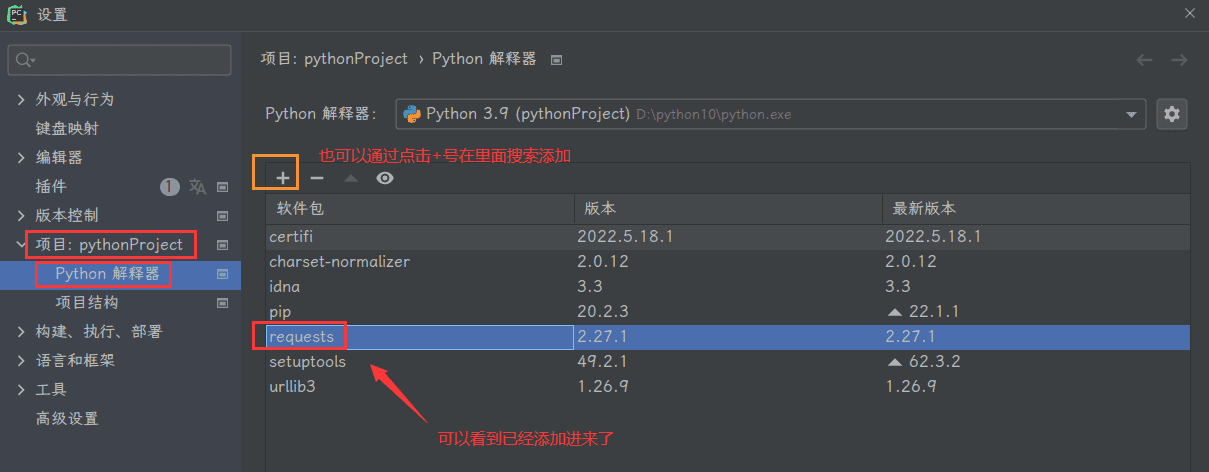The image size is (1209, 472).
Task: Click the upgrade package arrow icon
Action: 350,178
